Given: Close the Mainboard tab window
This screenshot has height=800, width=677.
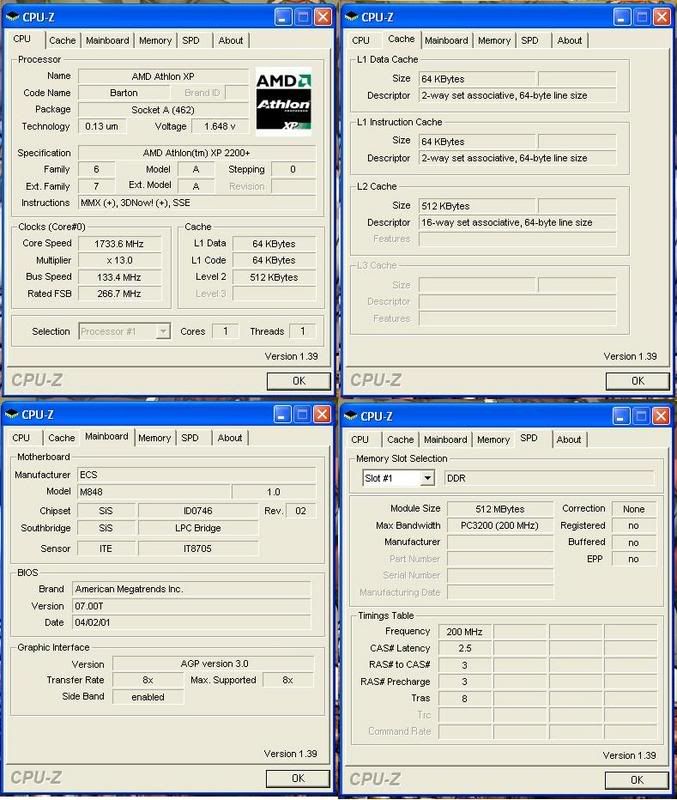Looking at the screenshot, I should coord(322,415).
